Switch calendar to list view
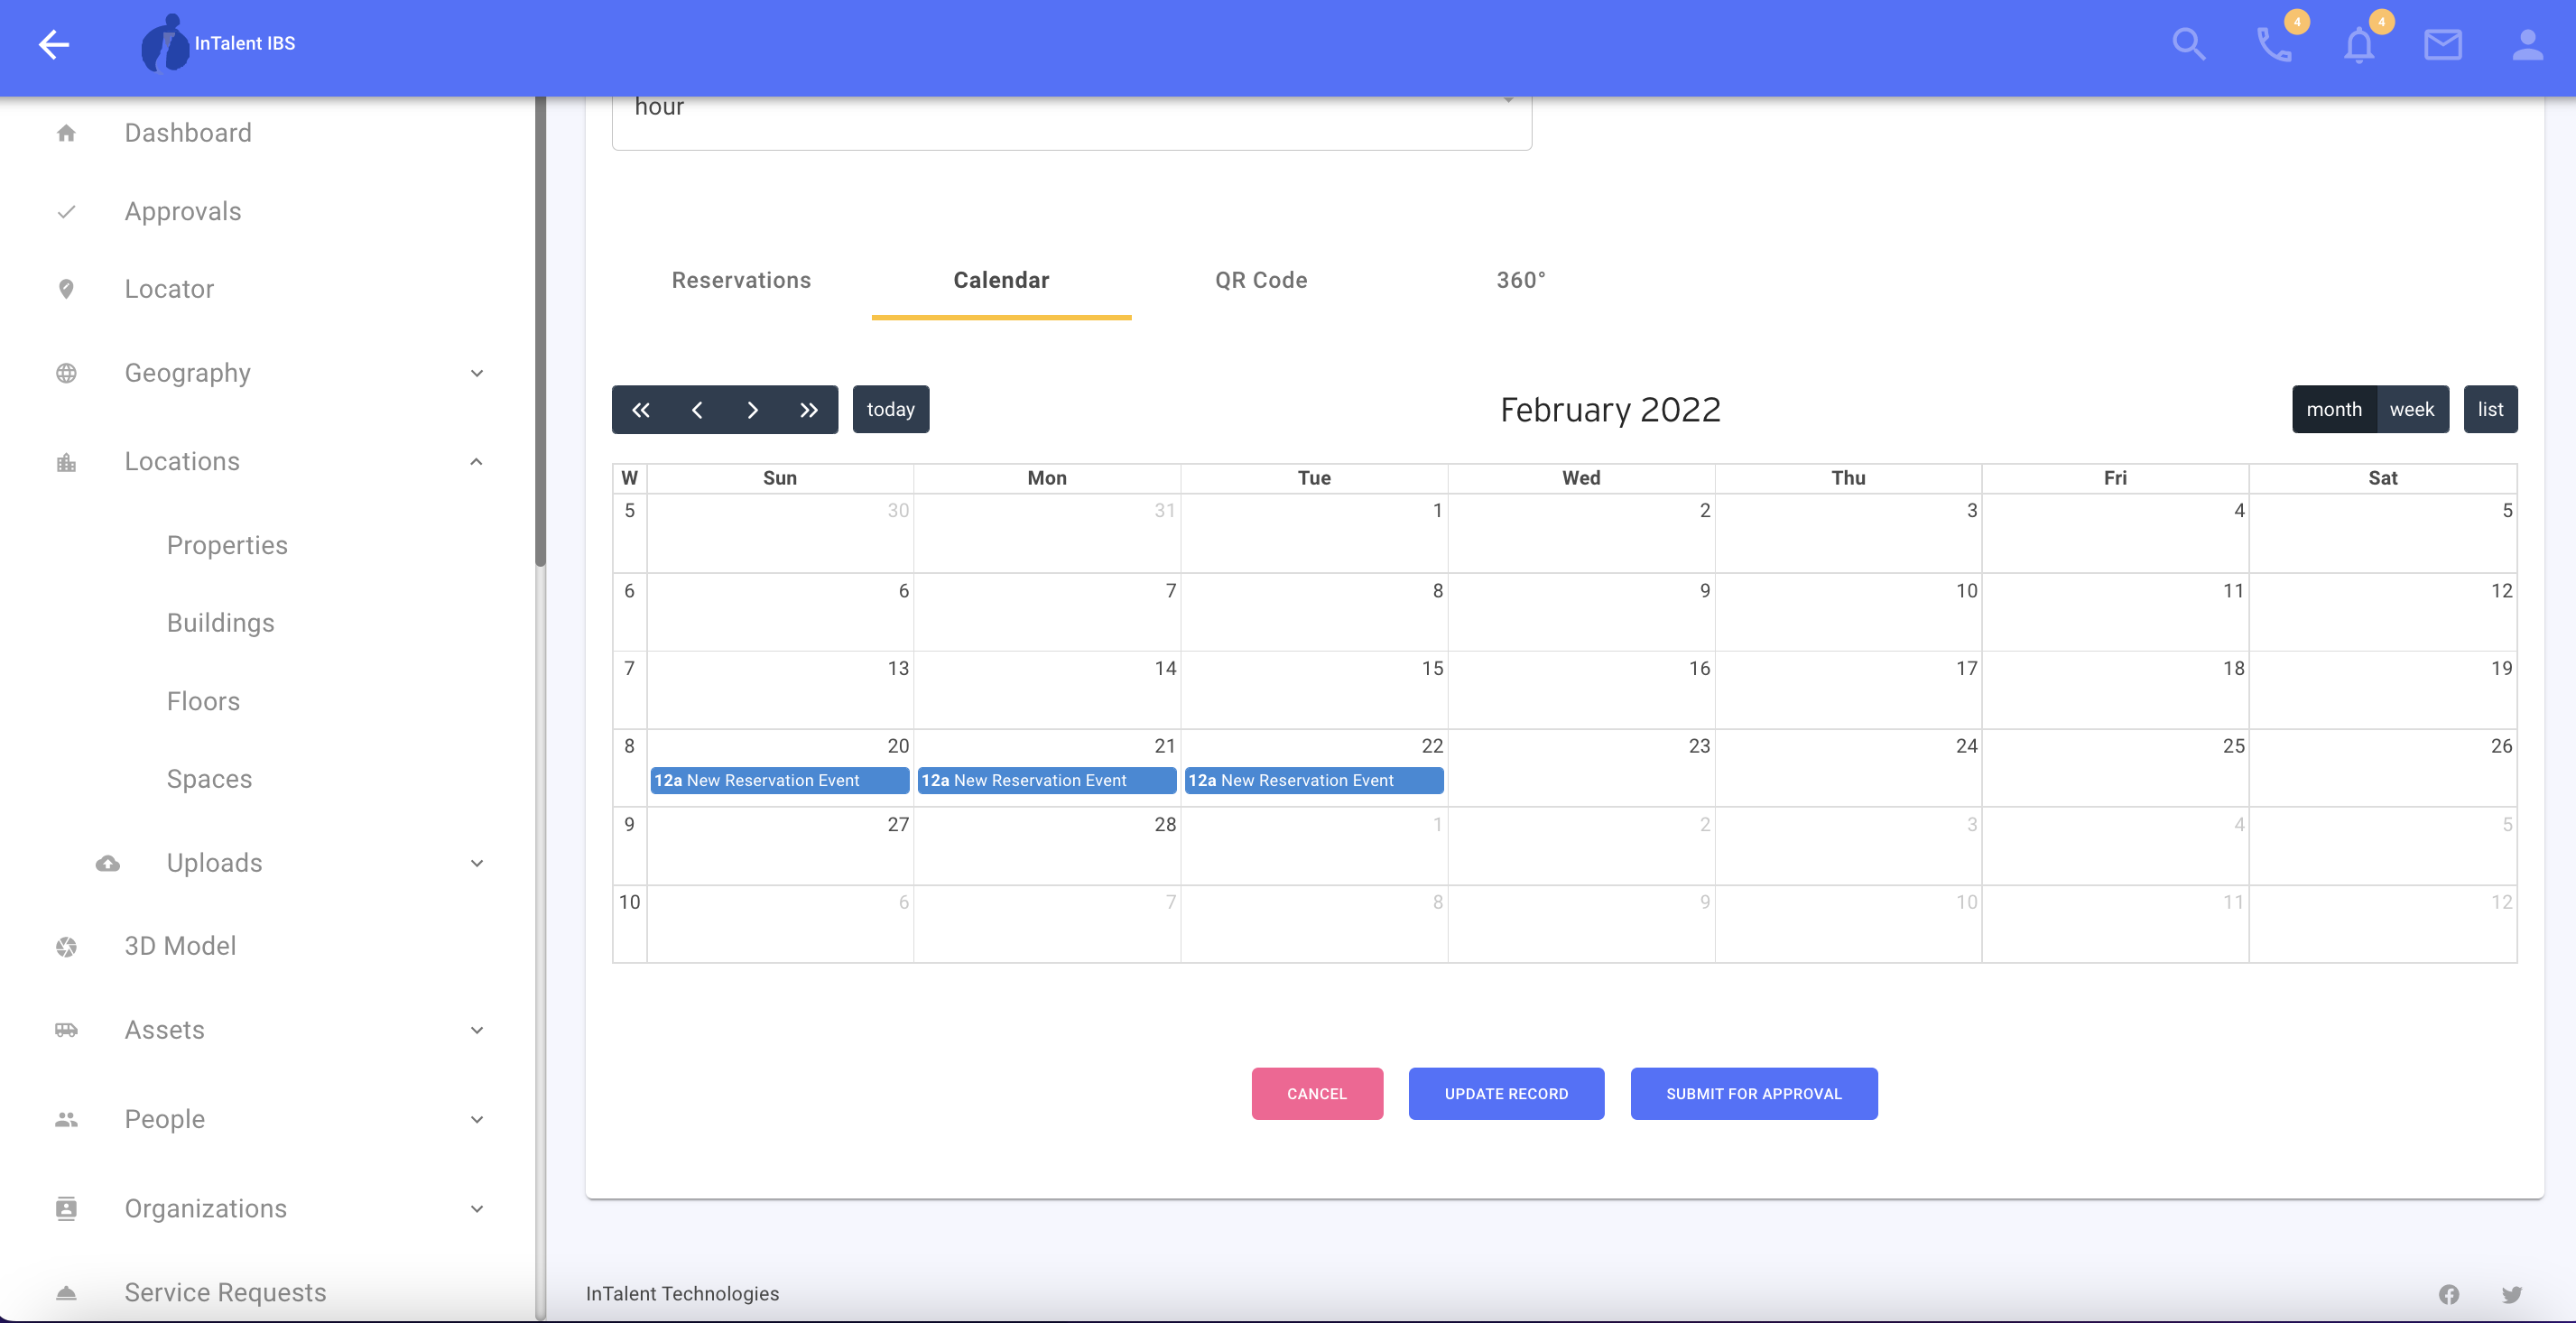The image size is (2576, 1323). point(2489,410)
